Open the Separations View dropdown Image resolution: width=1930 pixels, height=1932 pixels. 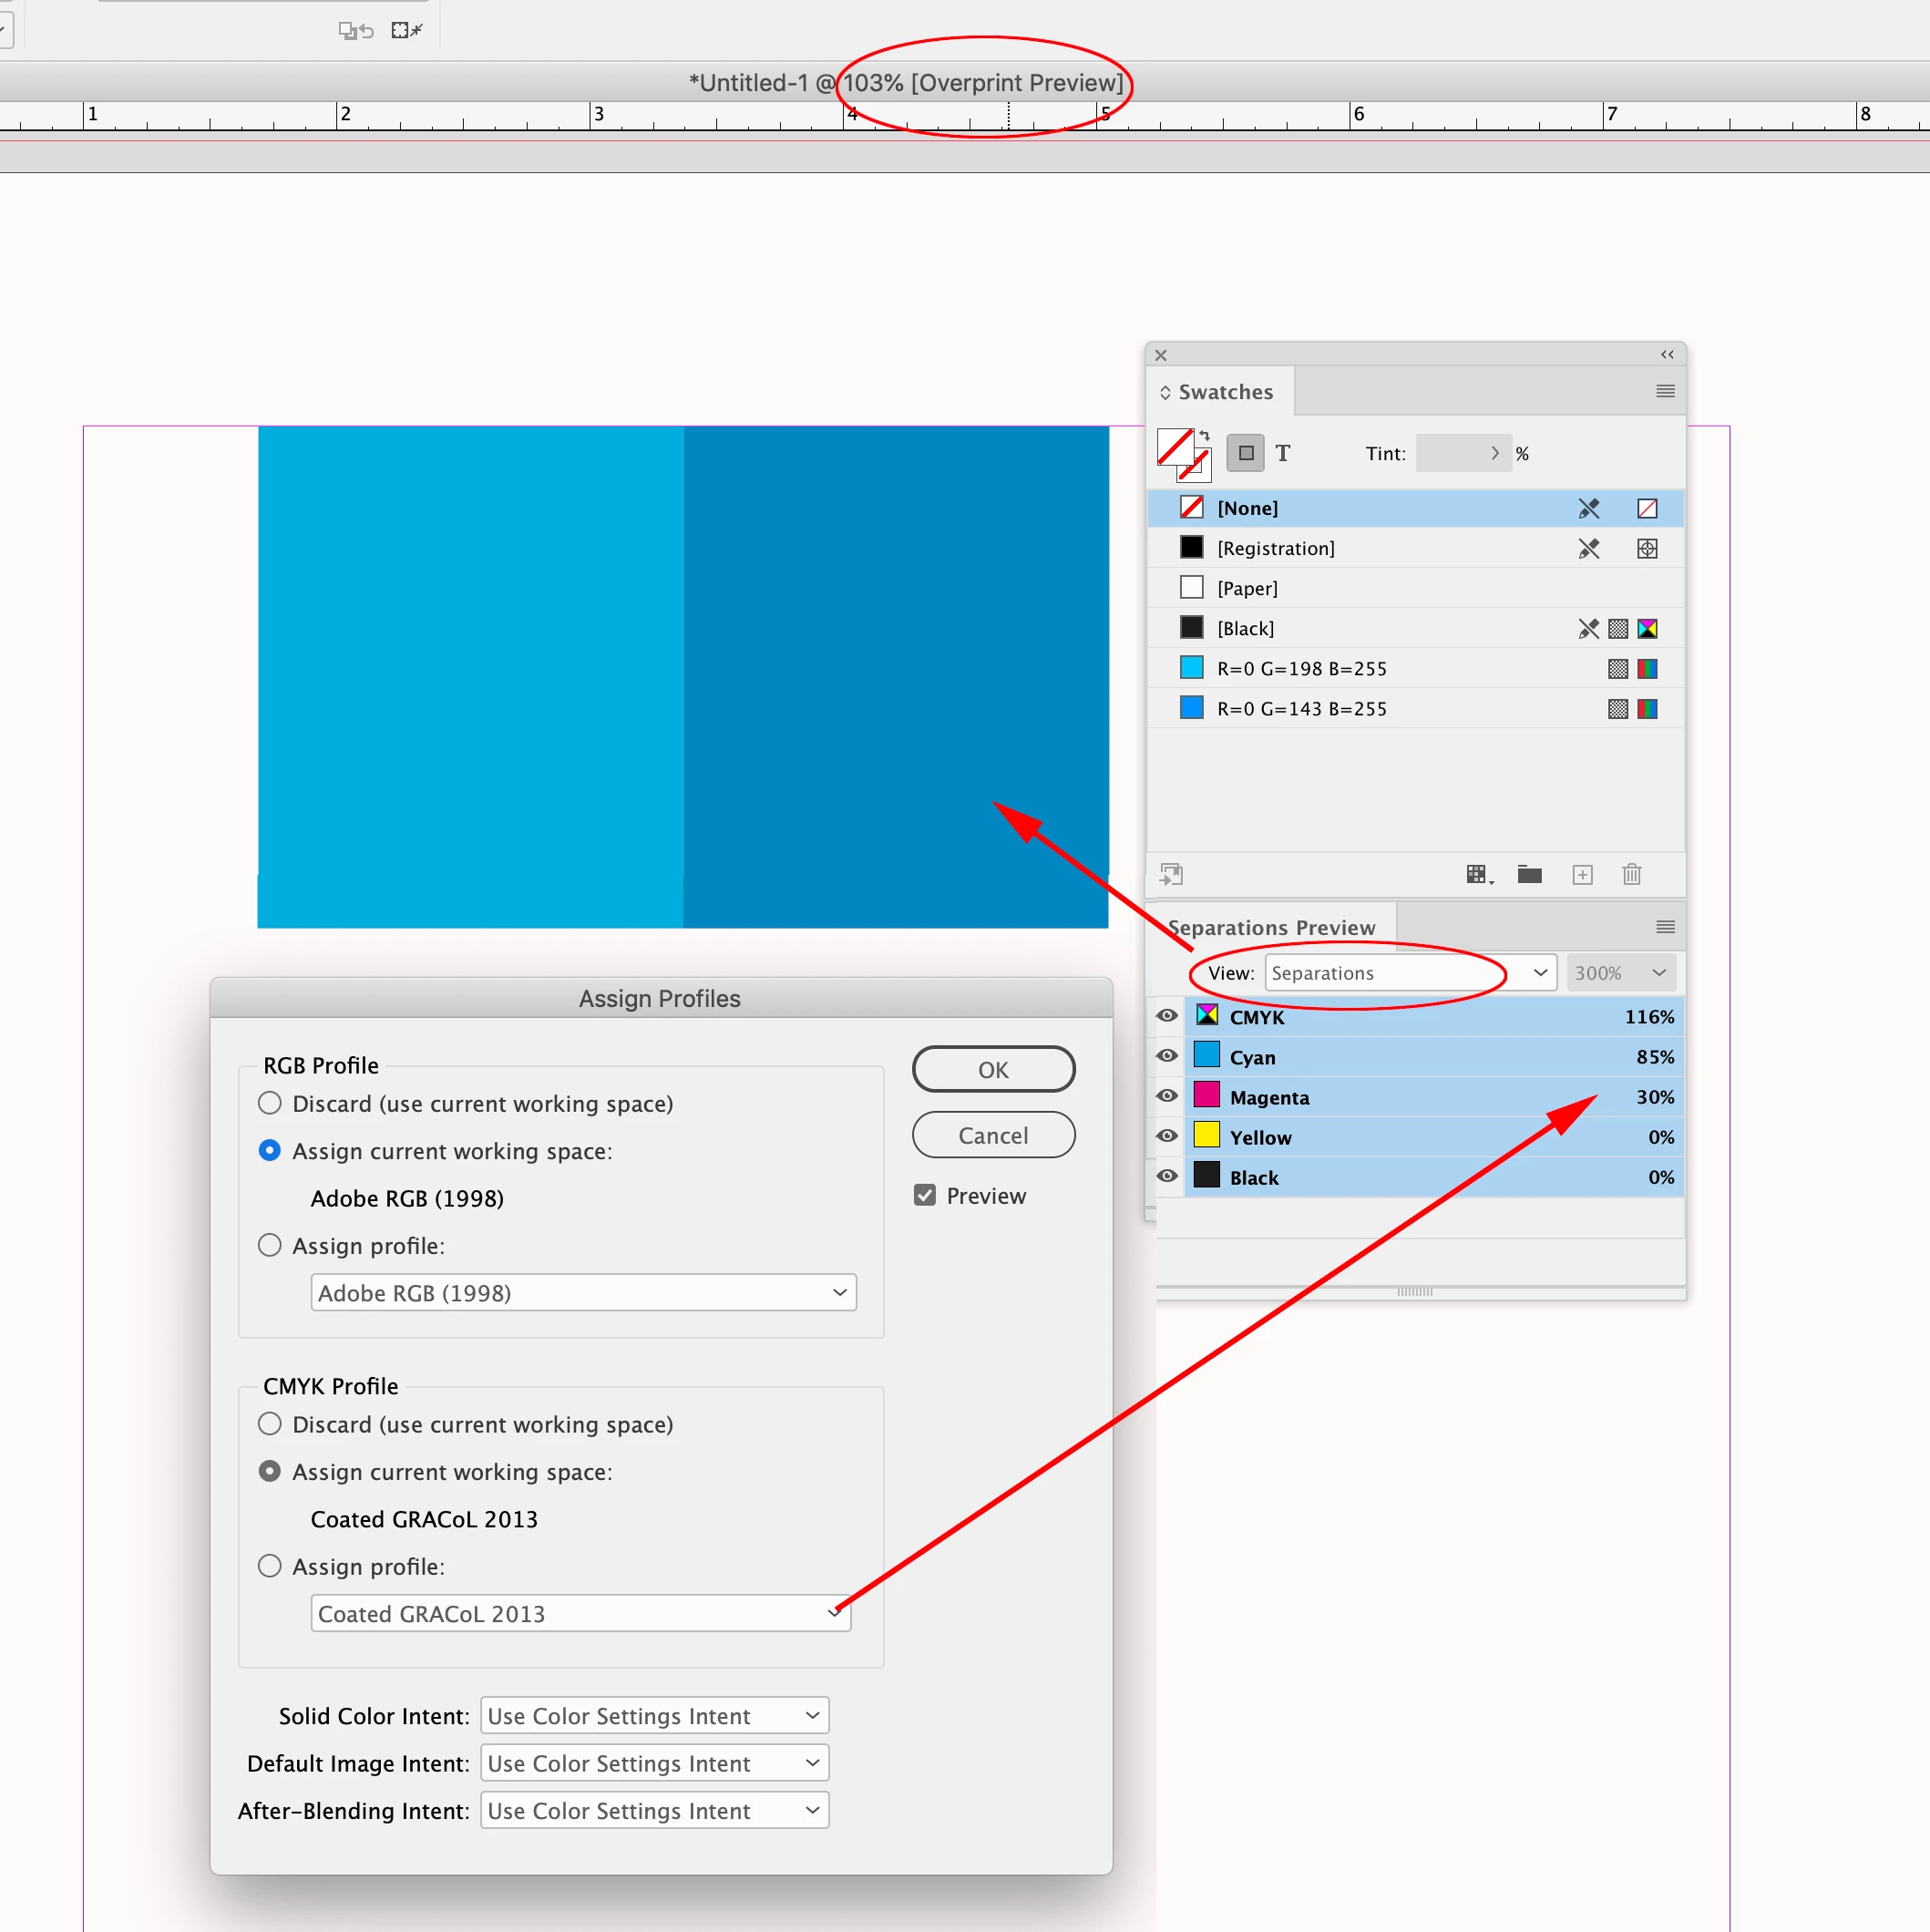point(1410,973)
